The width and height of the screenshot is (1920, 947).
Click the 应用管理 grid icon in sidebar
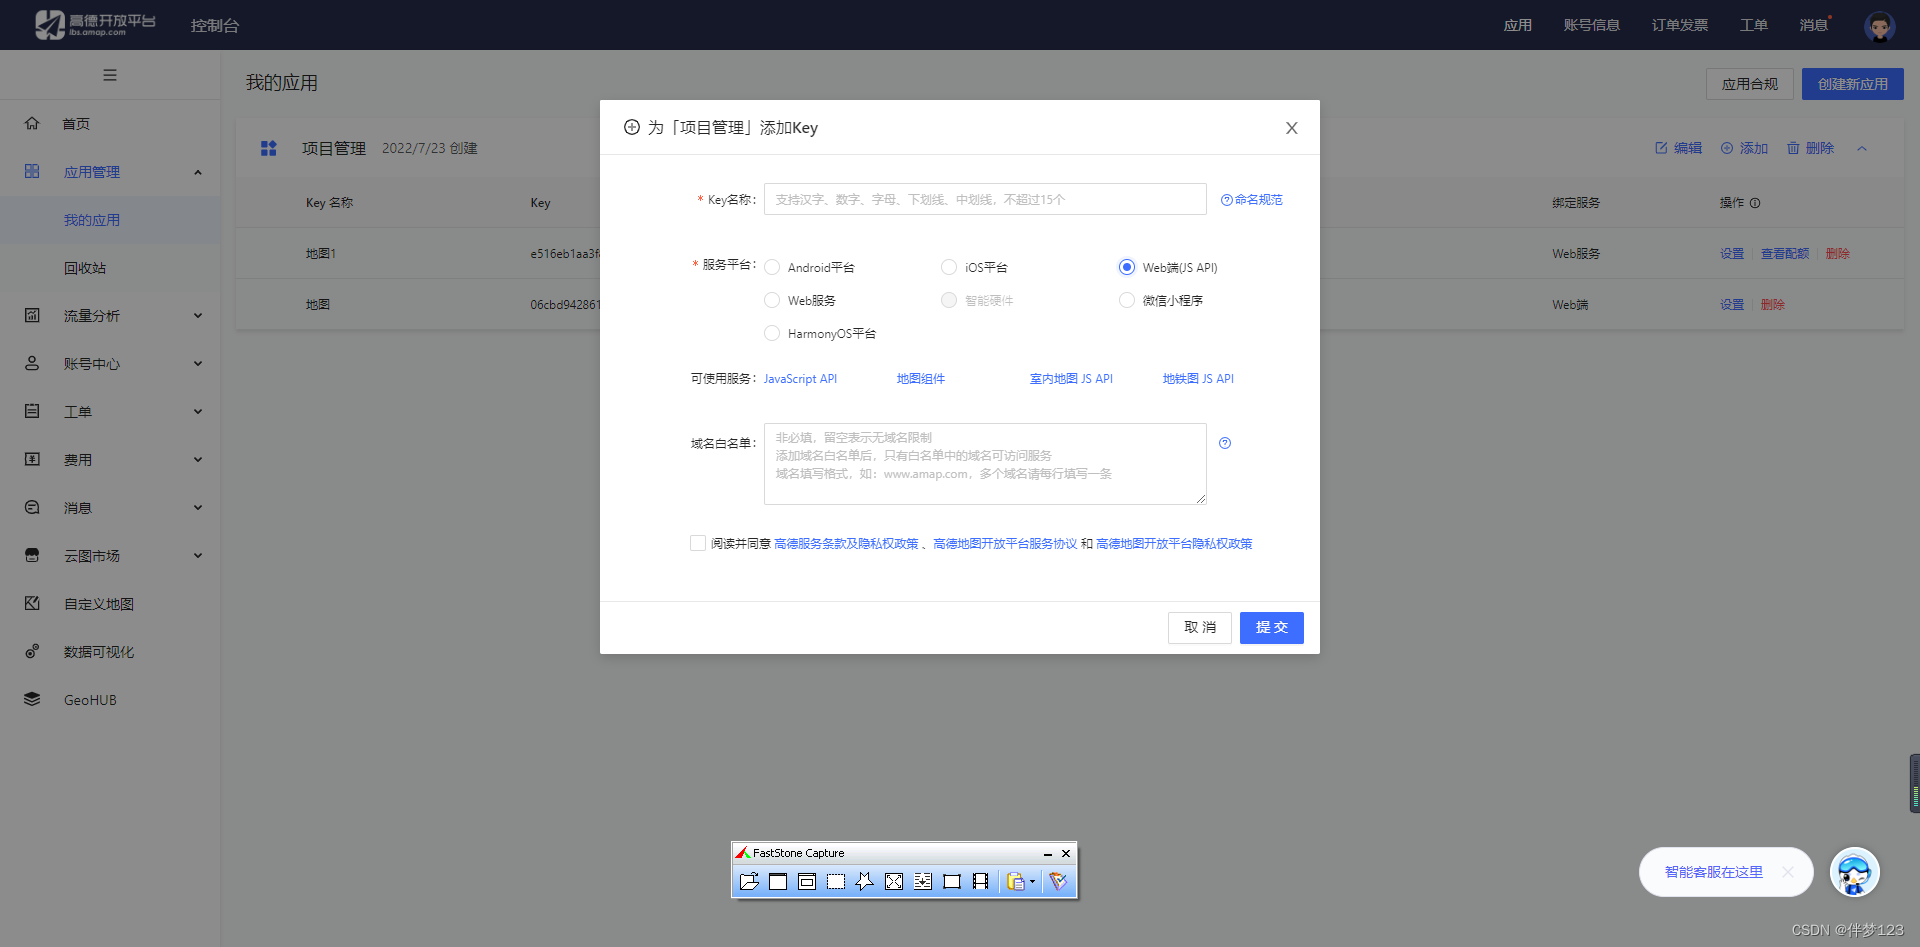32,171
